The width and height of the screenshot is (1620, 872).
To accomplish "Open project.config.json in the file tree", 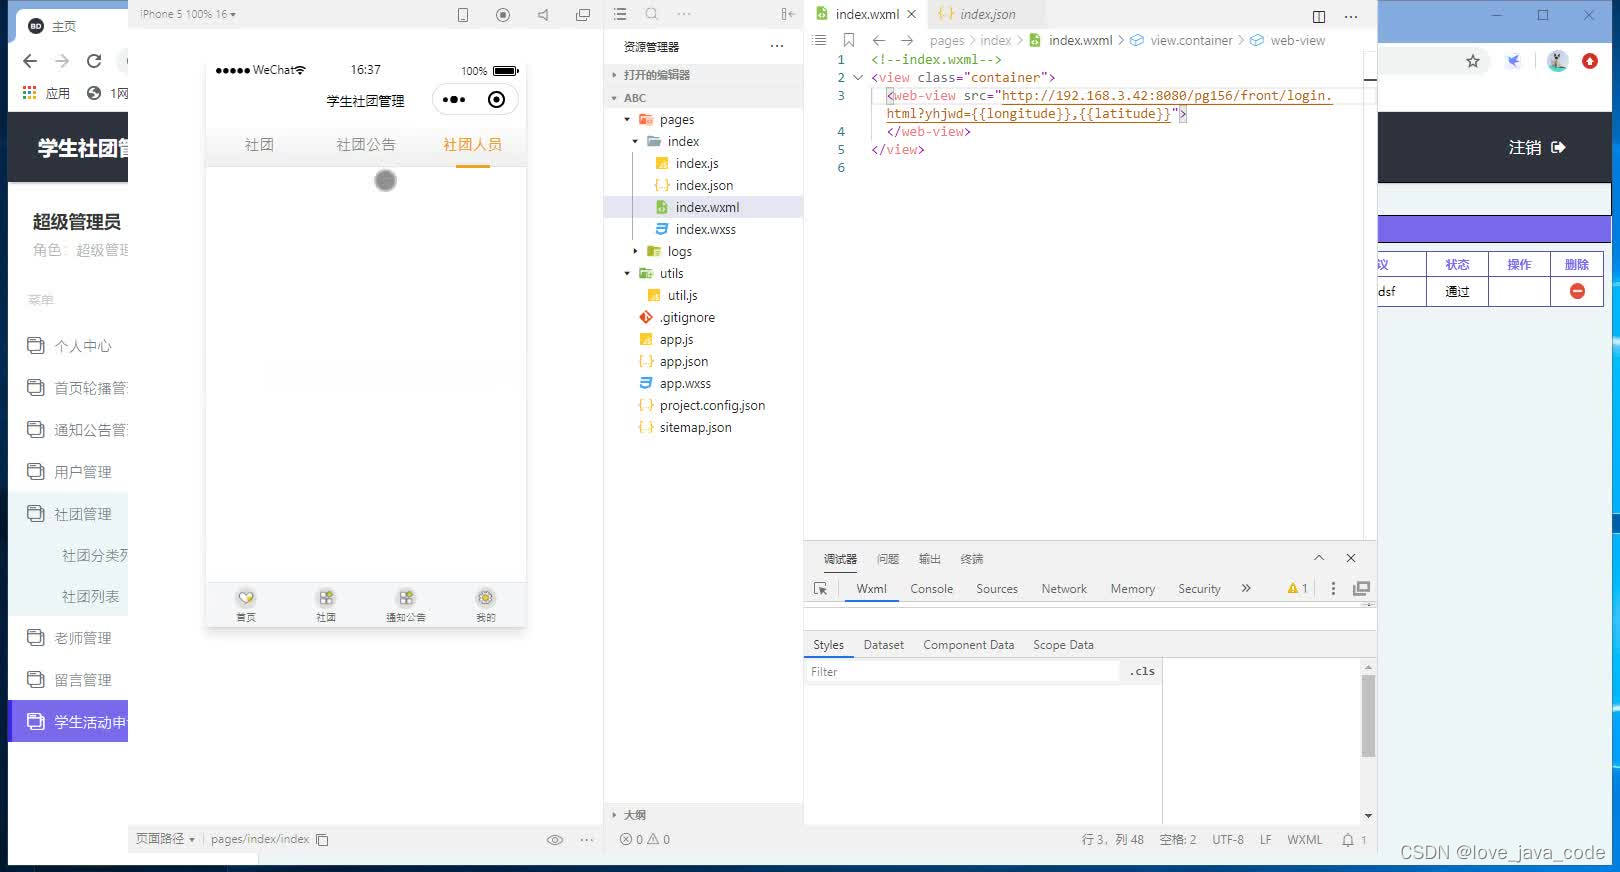I will tap(712, 405).
